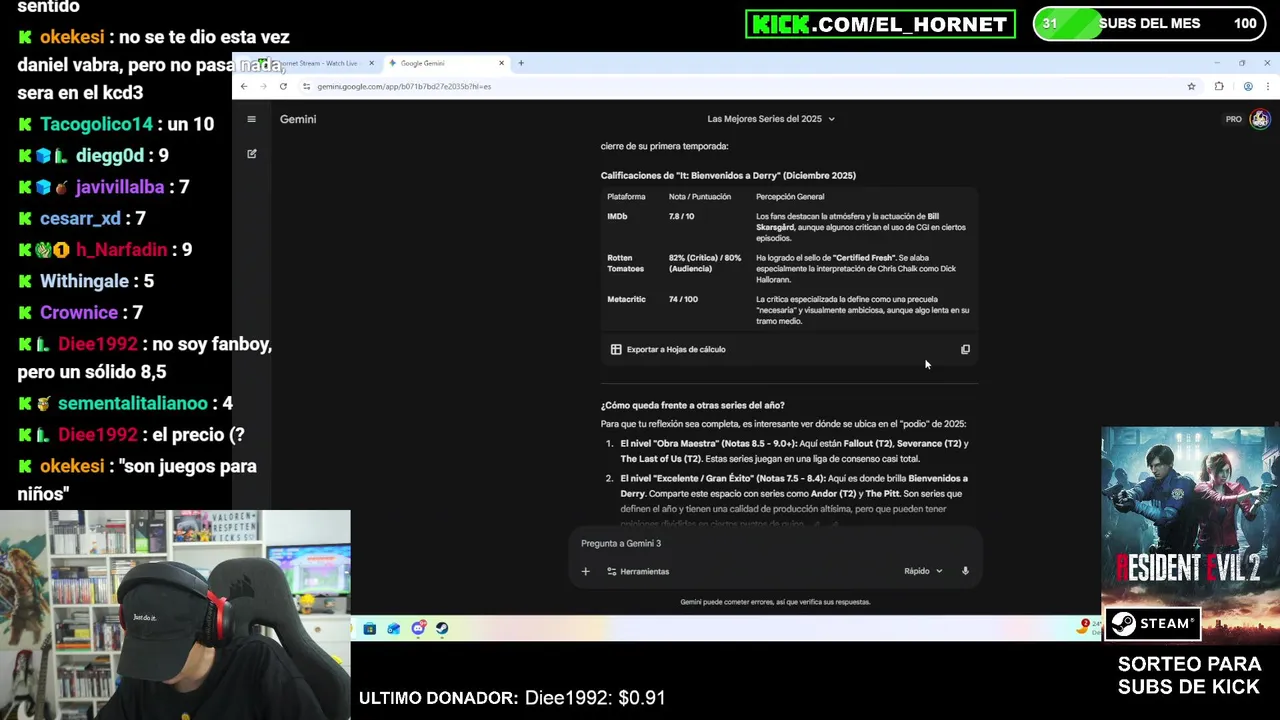Click the 'Percepción General' column header
Viewport: 1280px width, 720px height.
point(790,197)
